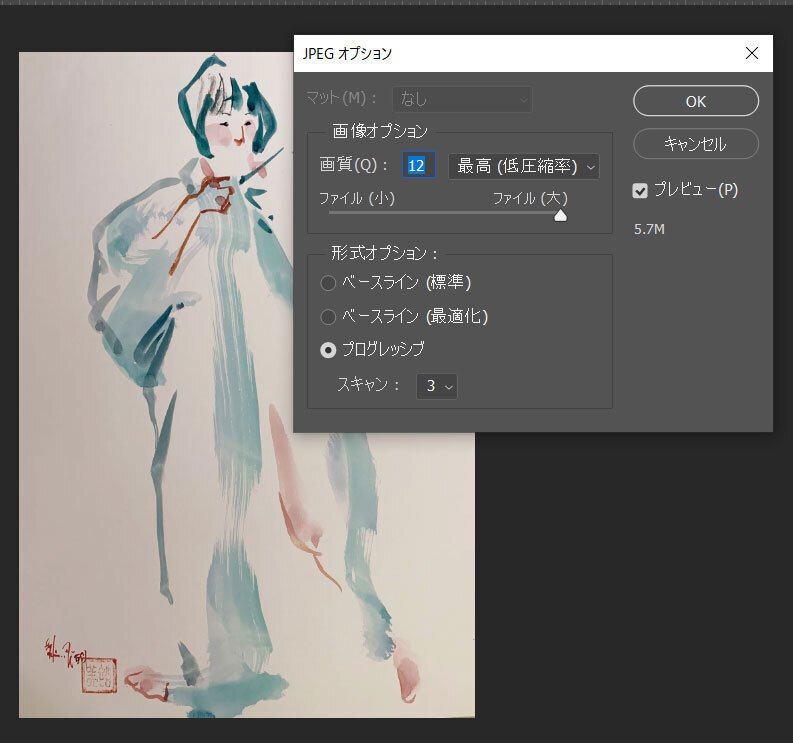Select ベースライン (標準) radio button
This screenshot has width=793, height=743.
click(x=328, y=283)
